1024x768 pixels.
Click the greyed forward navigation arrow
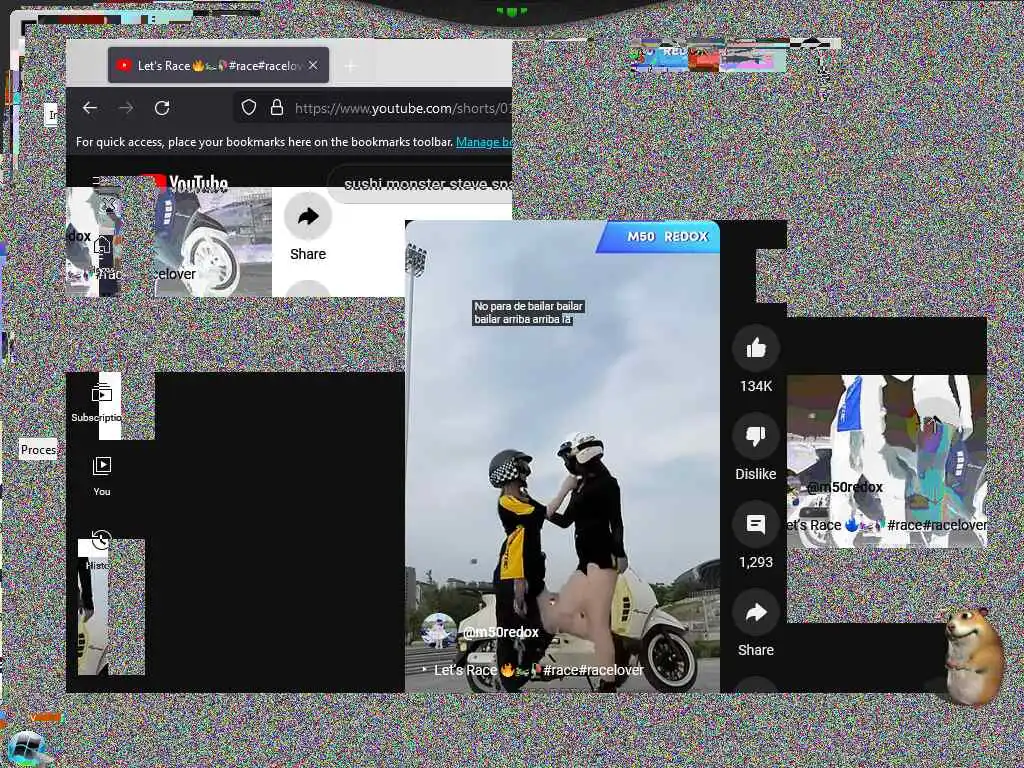coord(126,108)
